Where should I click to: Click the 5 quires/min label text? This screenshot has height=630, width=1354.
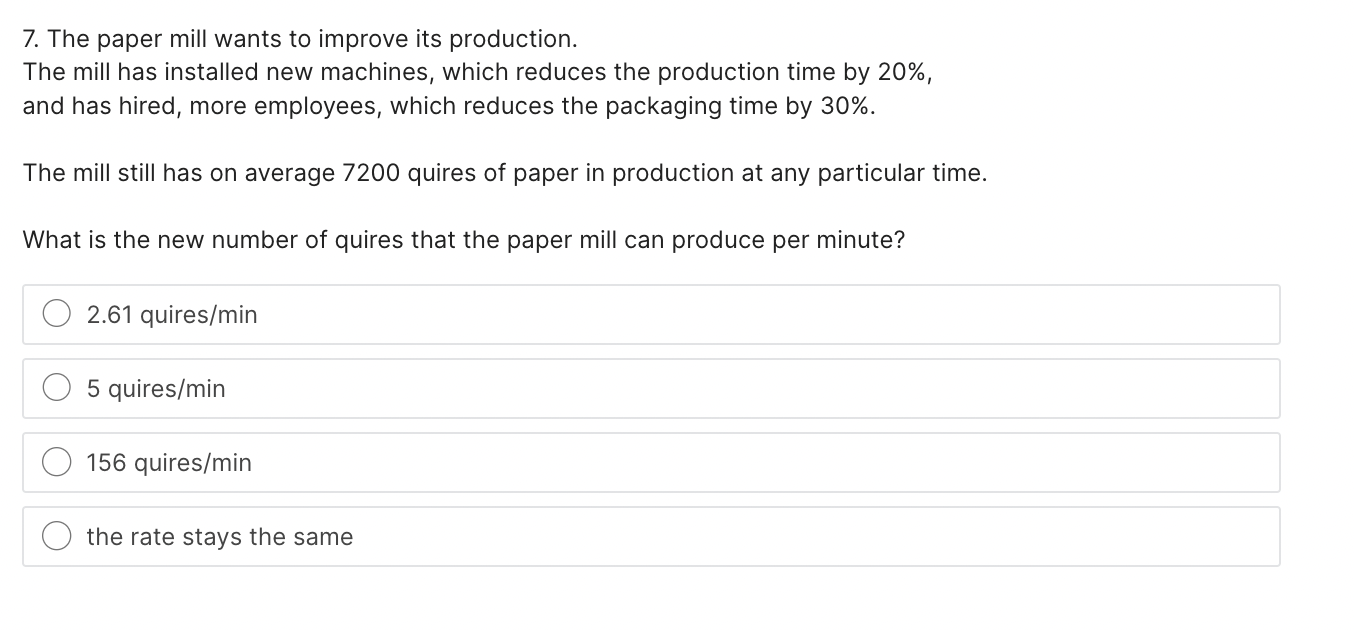[156, 388]
